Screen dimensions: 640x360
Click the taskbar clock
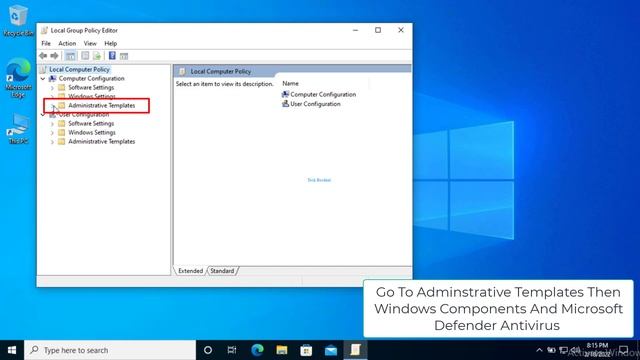pyautogui.click(x=598, y=350)
